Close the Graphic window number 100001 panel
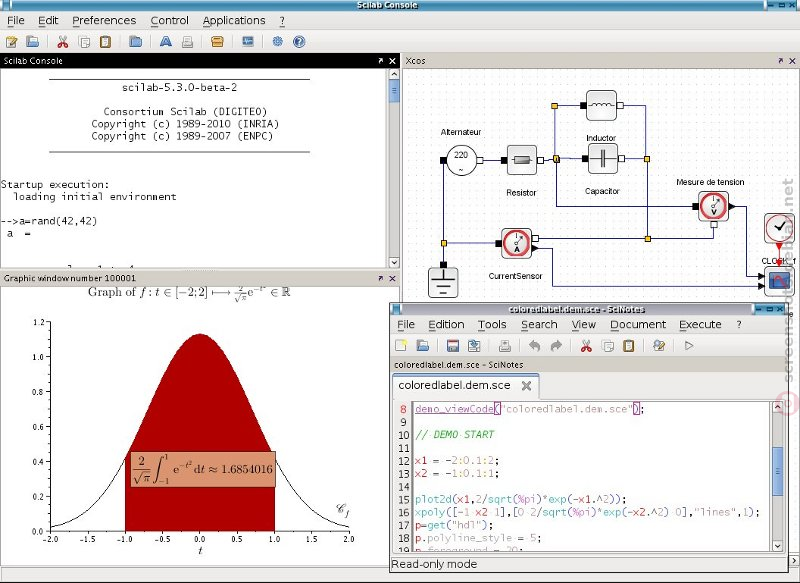800x583 pixels. coord(392,278)
